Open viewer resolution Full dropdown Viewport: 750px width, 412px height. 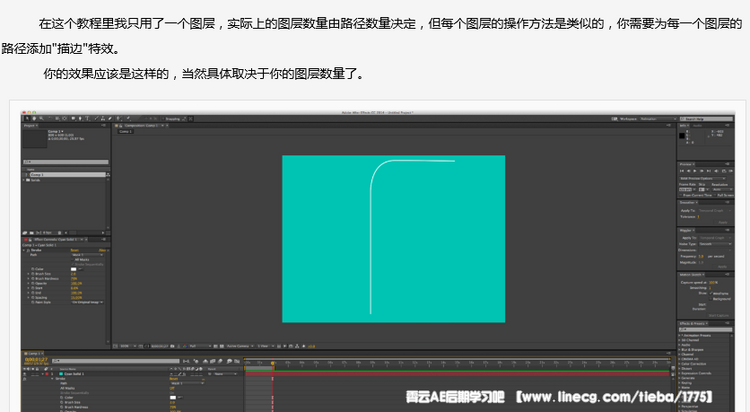[199, 346]
